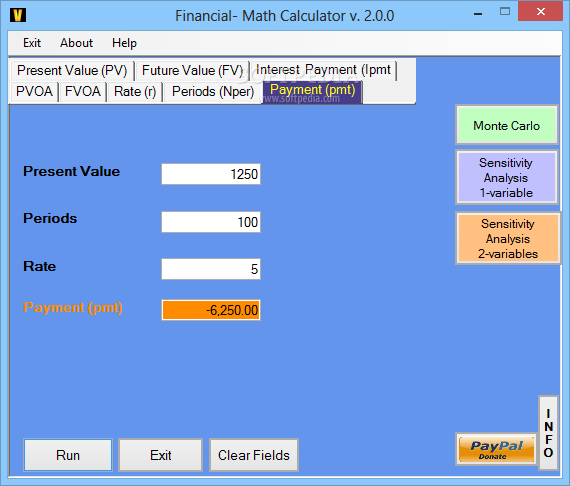Click the PayPal Donate button
Screen dimensions: 570x486
pos(496,449)
